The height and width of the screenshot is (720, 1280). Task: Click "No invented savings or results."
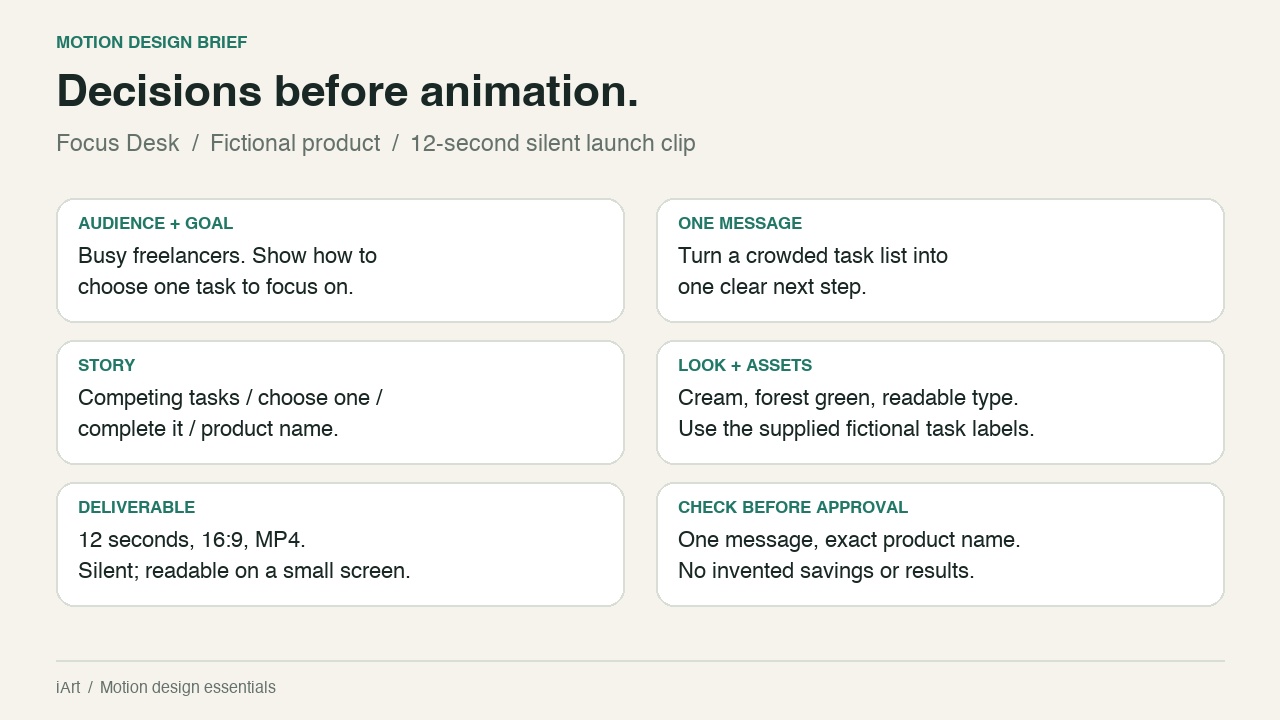click(x=826, y=571)
